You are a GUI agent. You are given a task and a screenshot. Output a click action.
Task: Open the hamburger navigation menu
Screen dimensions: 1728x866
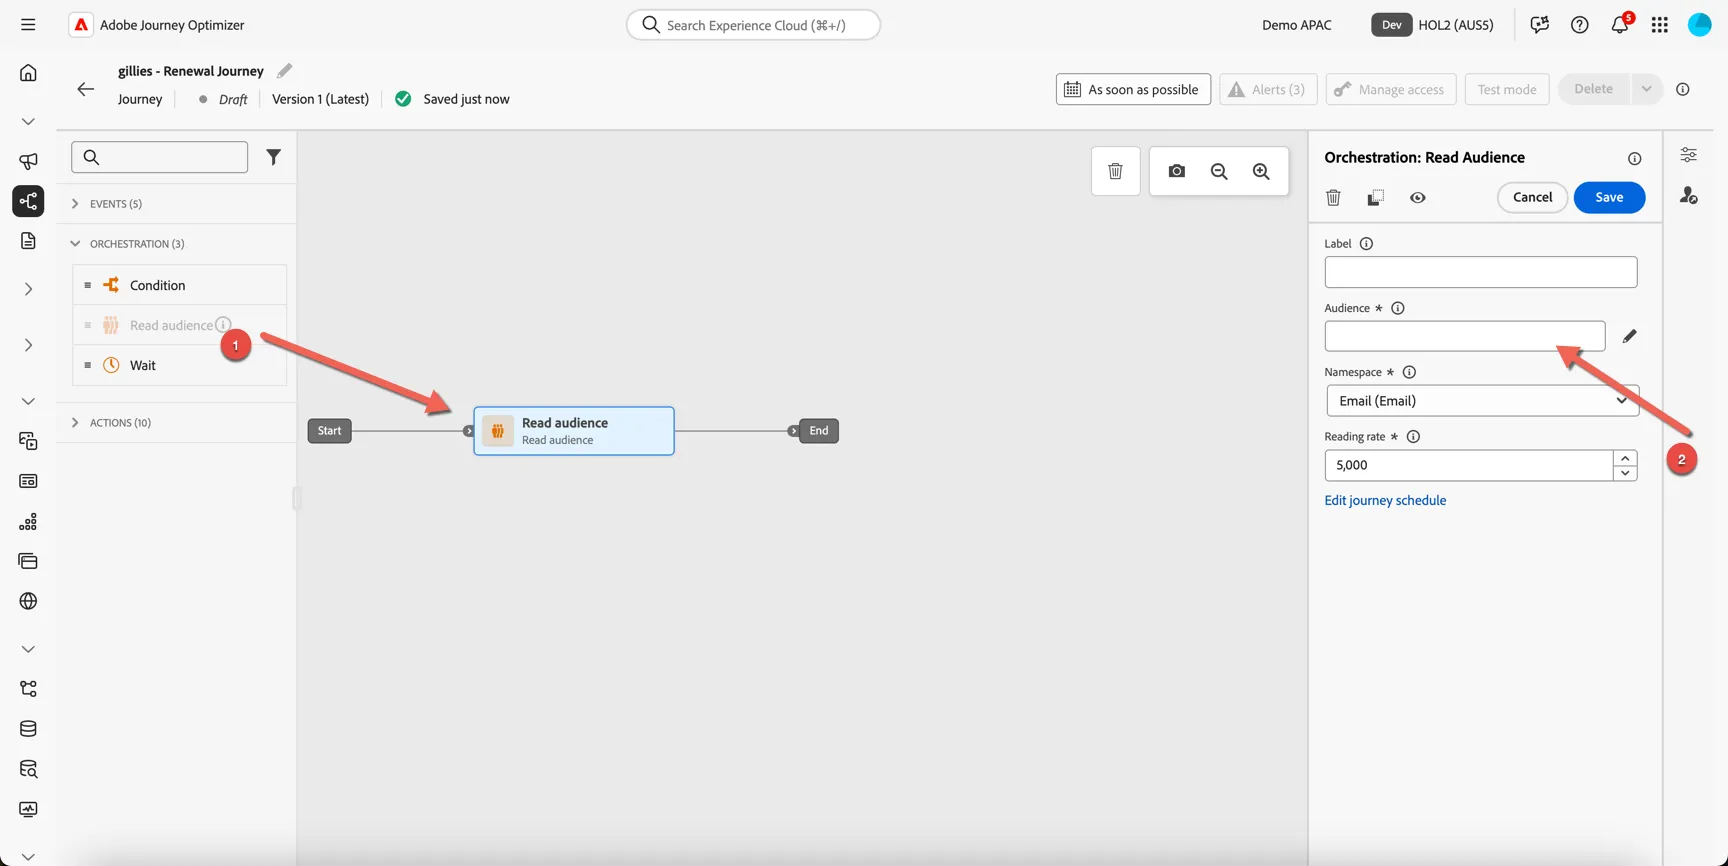coord(28,25)
